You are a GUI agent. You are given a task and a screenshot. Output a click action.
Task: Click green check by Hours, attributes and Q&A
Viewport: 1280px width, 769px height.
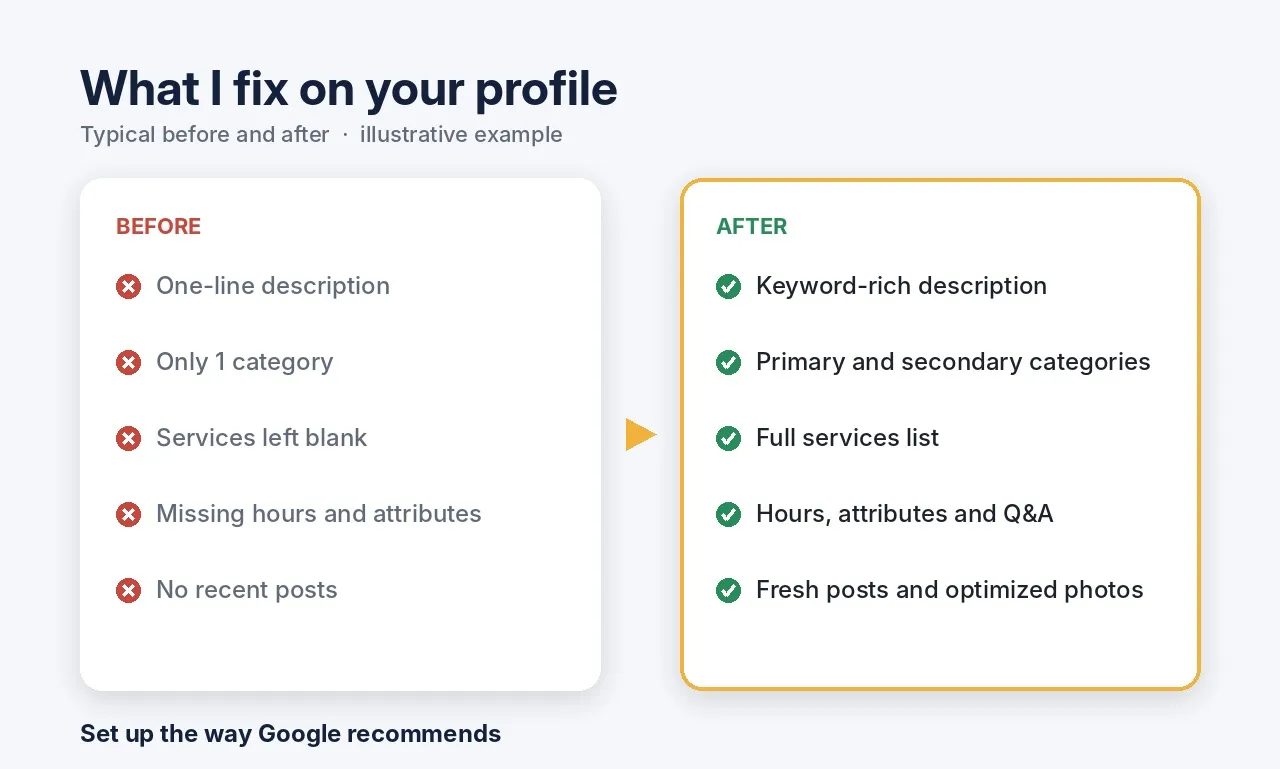click(728, 515)
